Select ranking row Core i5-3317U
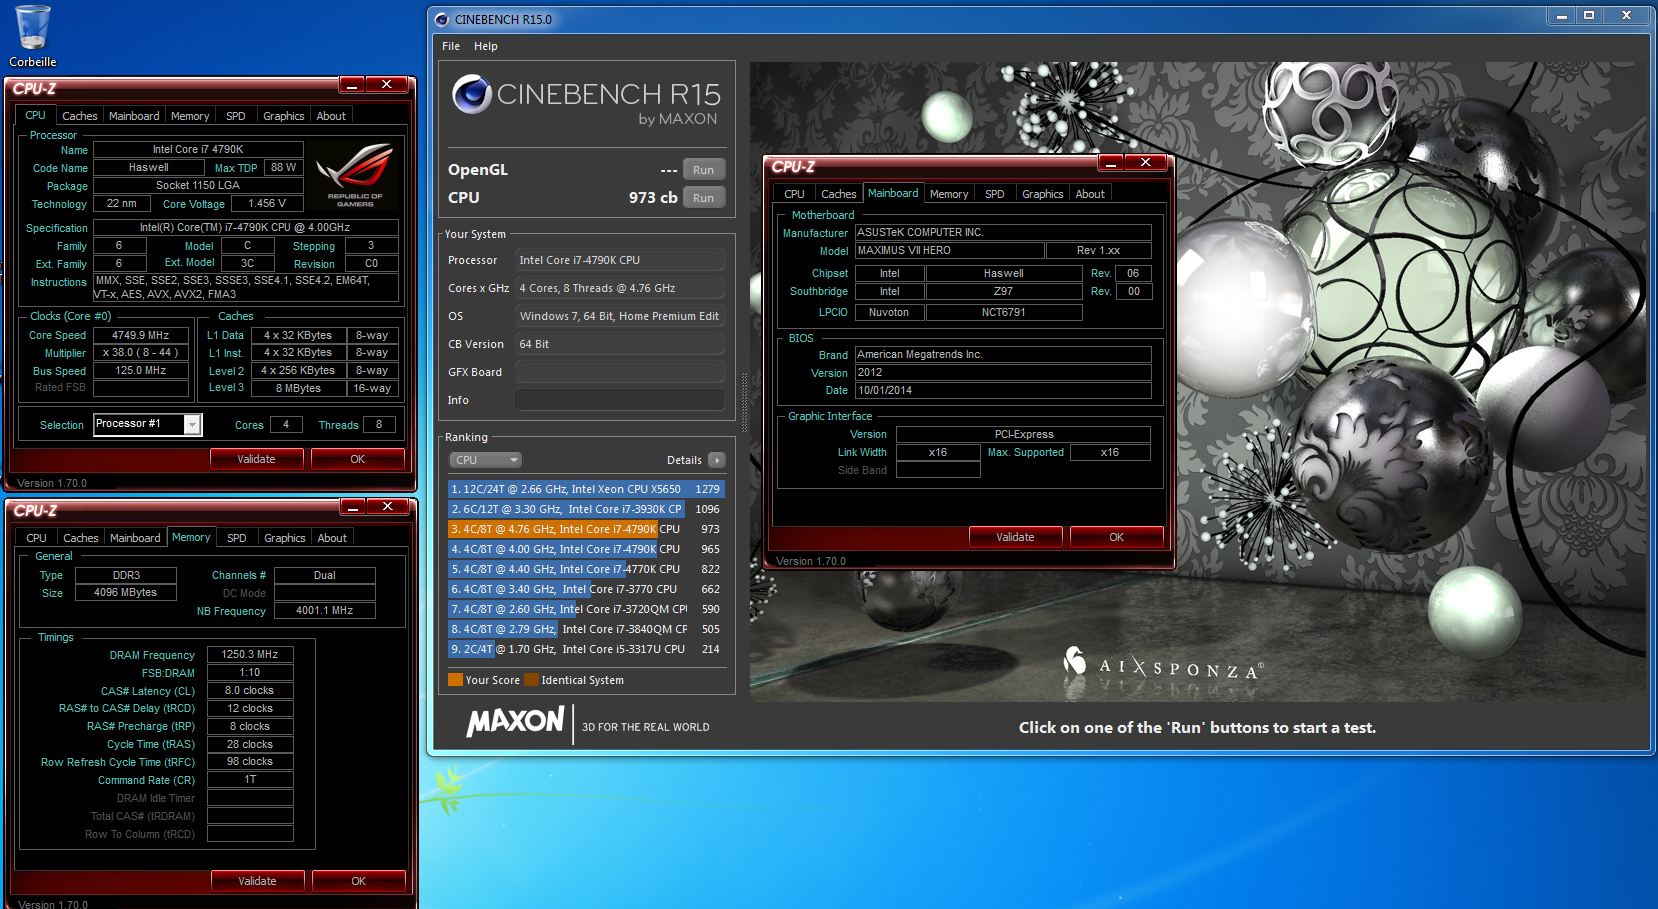Viewport: 1658px width, 909px height. click(x=586, y=649)
